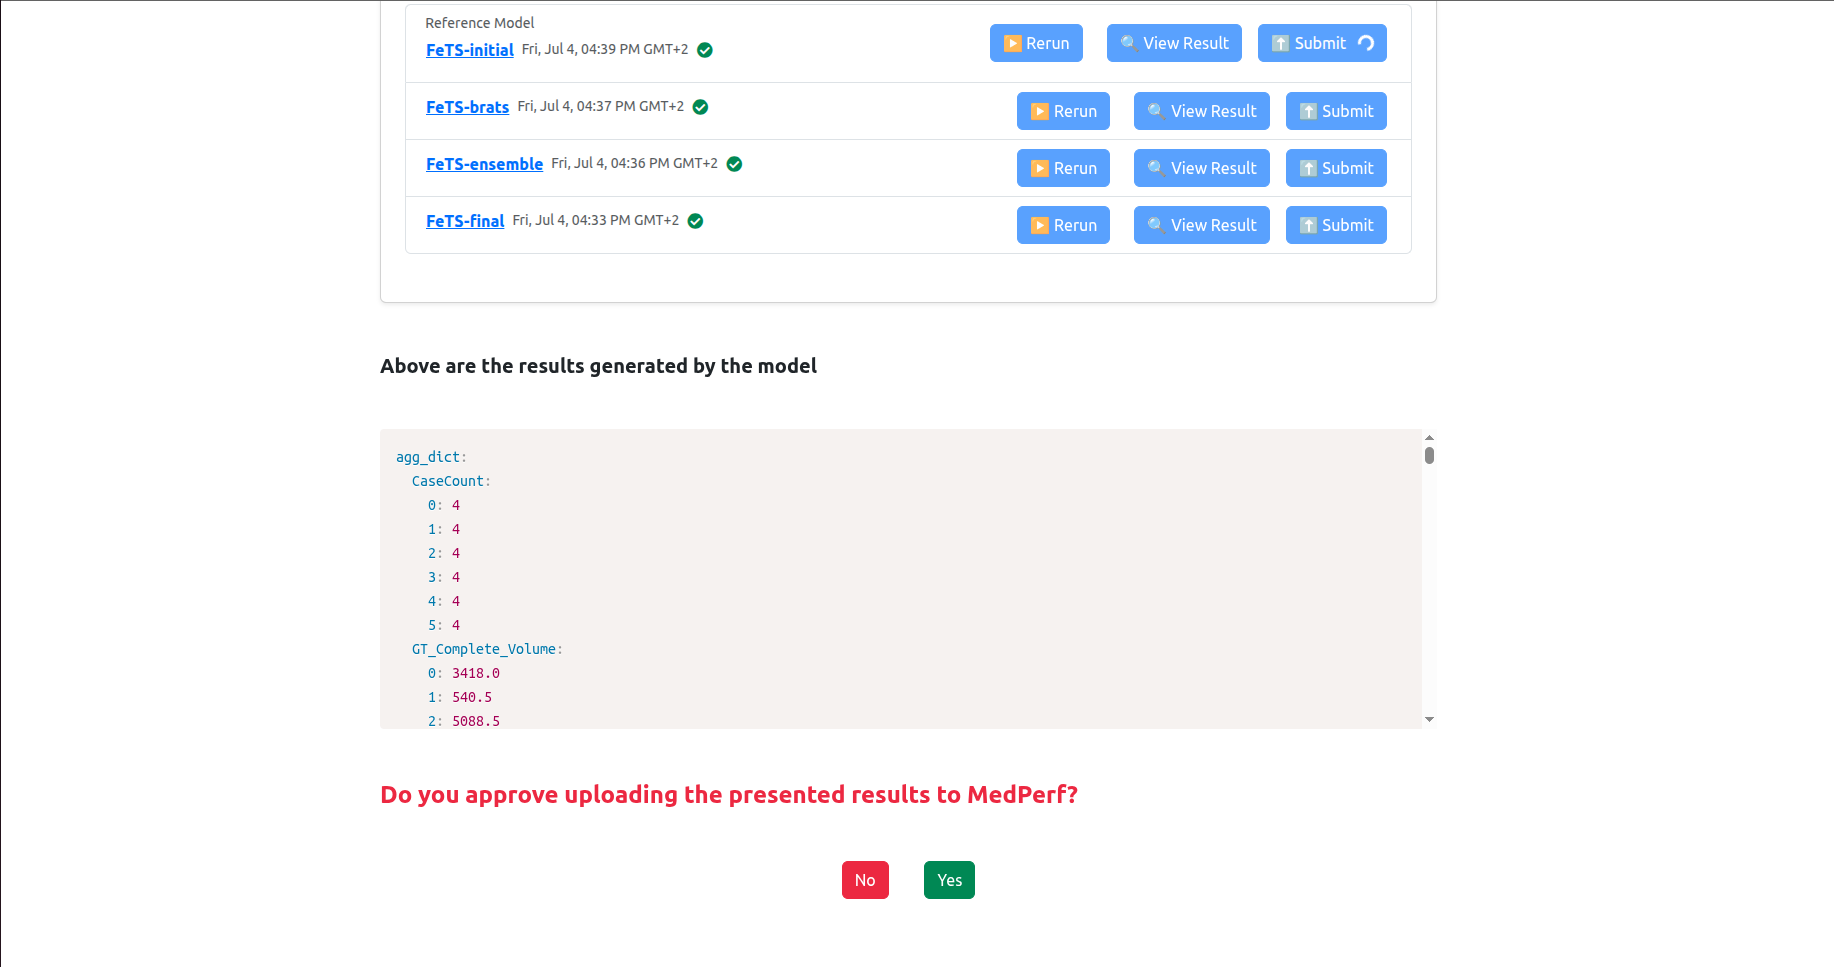Decline upload with the No button
Viewport: 1834px width, 967px height.
pyautogui.click(x=865, y=880)
